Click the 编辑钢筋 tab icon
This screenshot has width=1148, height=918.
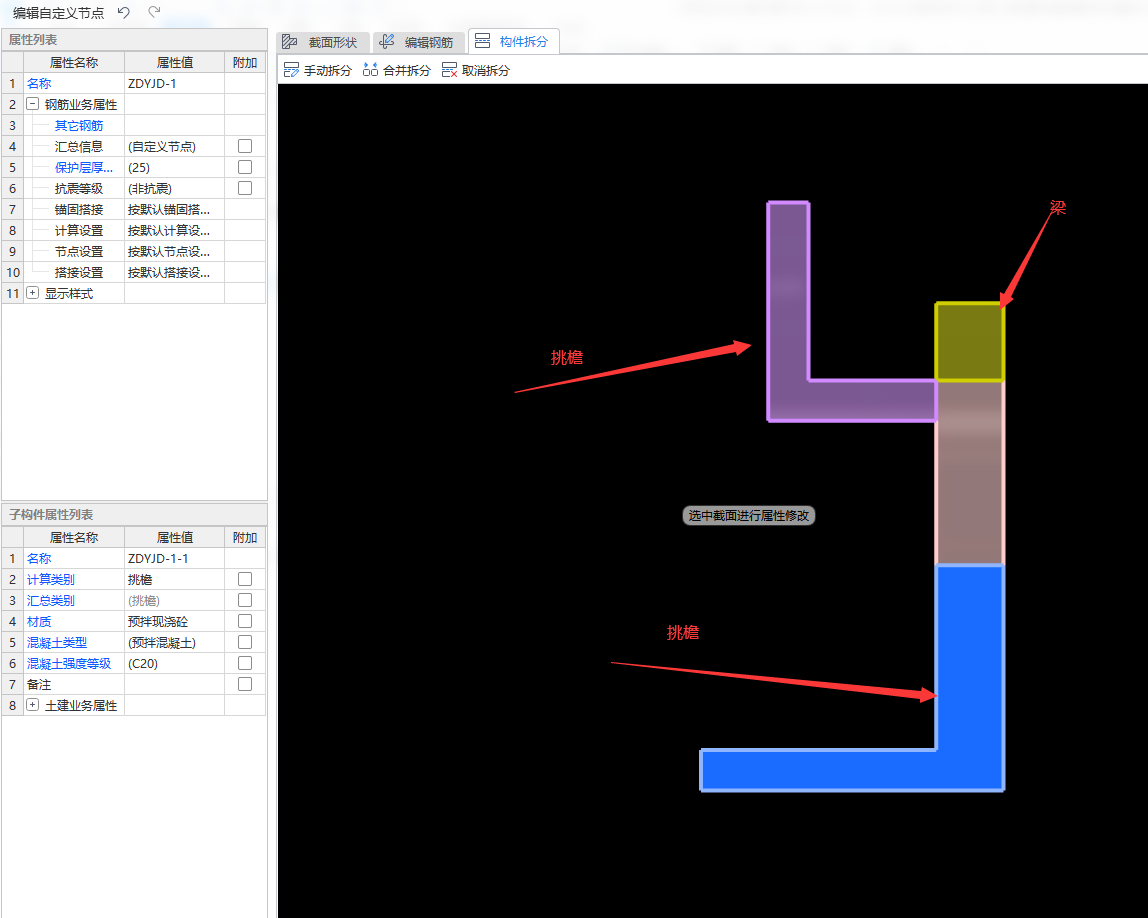pyautogui.click(x=387, y=42)
